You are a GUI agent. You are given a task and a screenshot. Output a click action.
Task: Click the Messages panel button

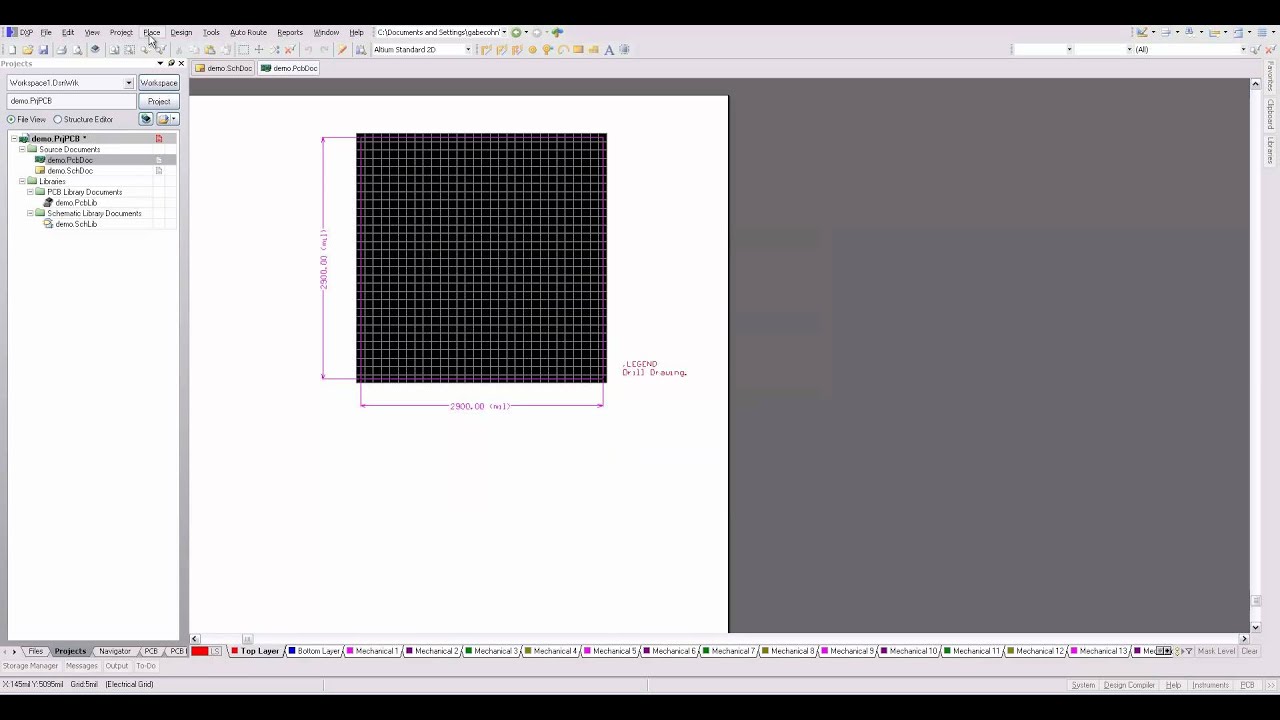[x=82, y=666]
